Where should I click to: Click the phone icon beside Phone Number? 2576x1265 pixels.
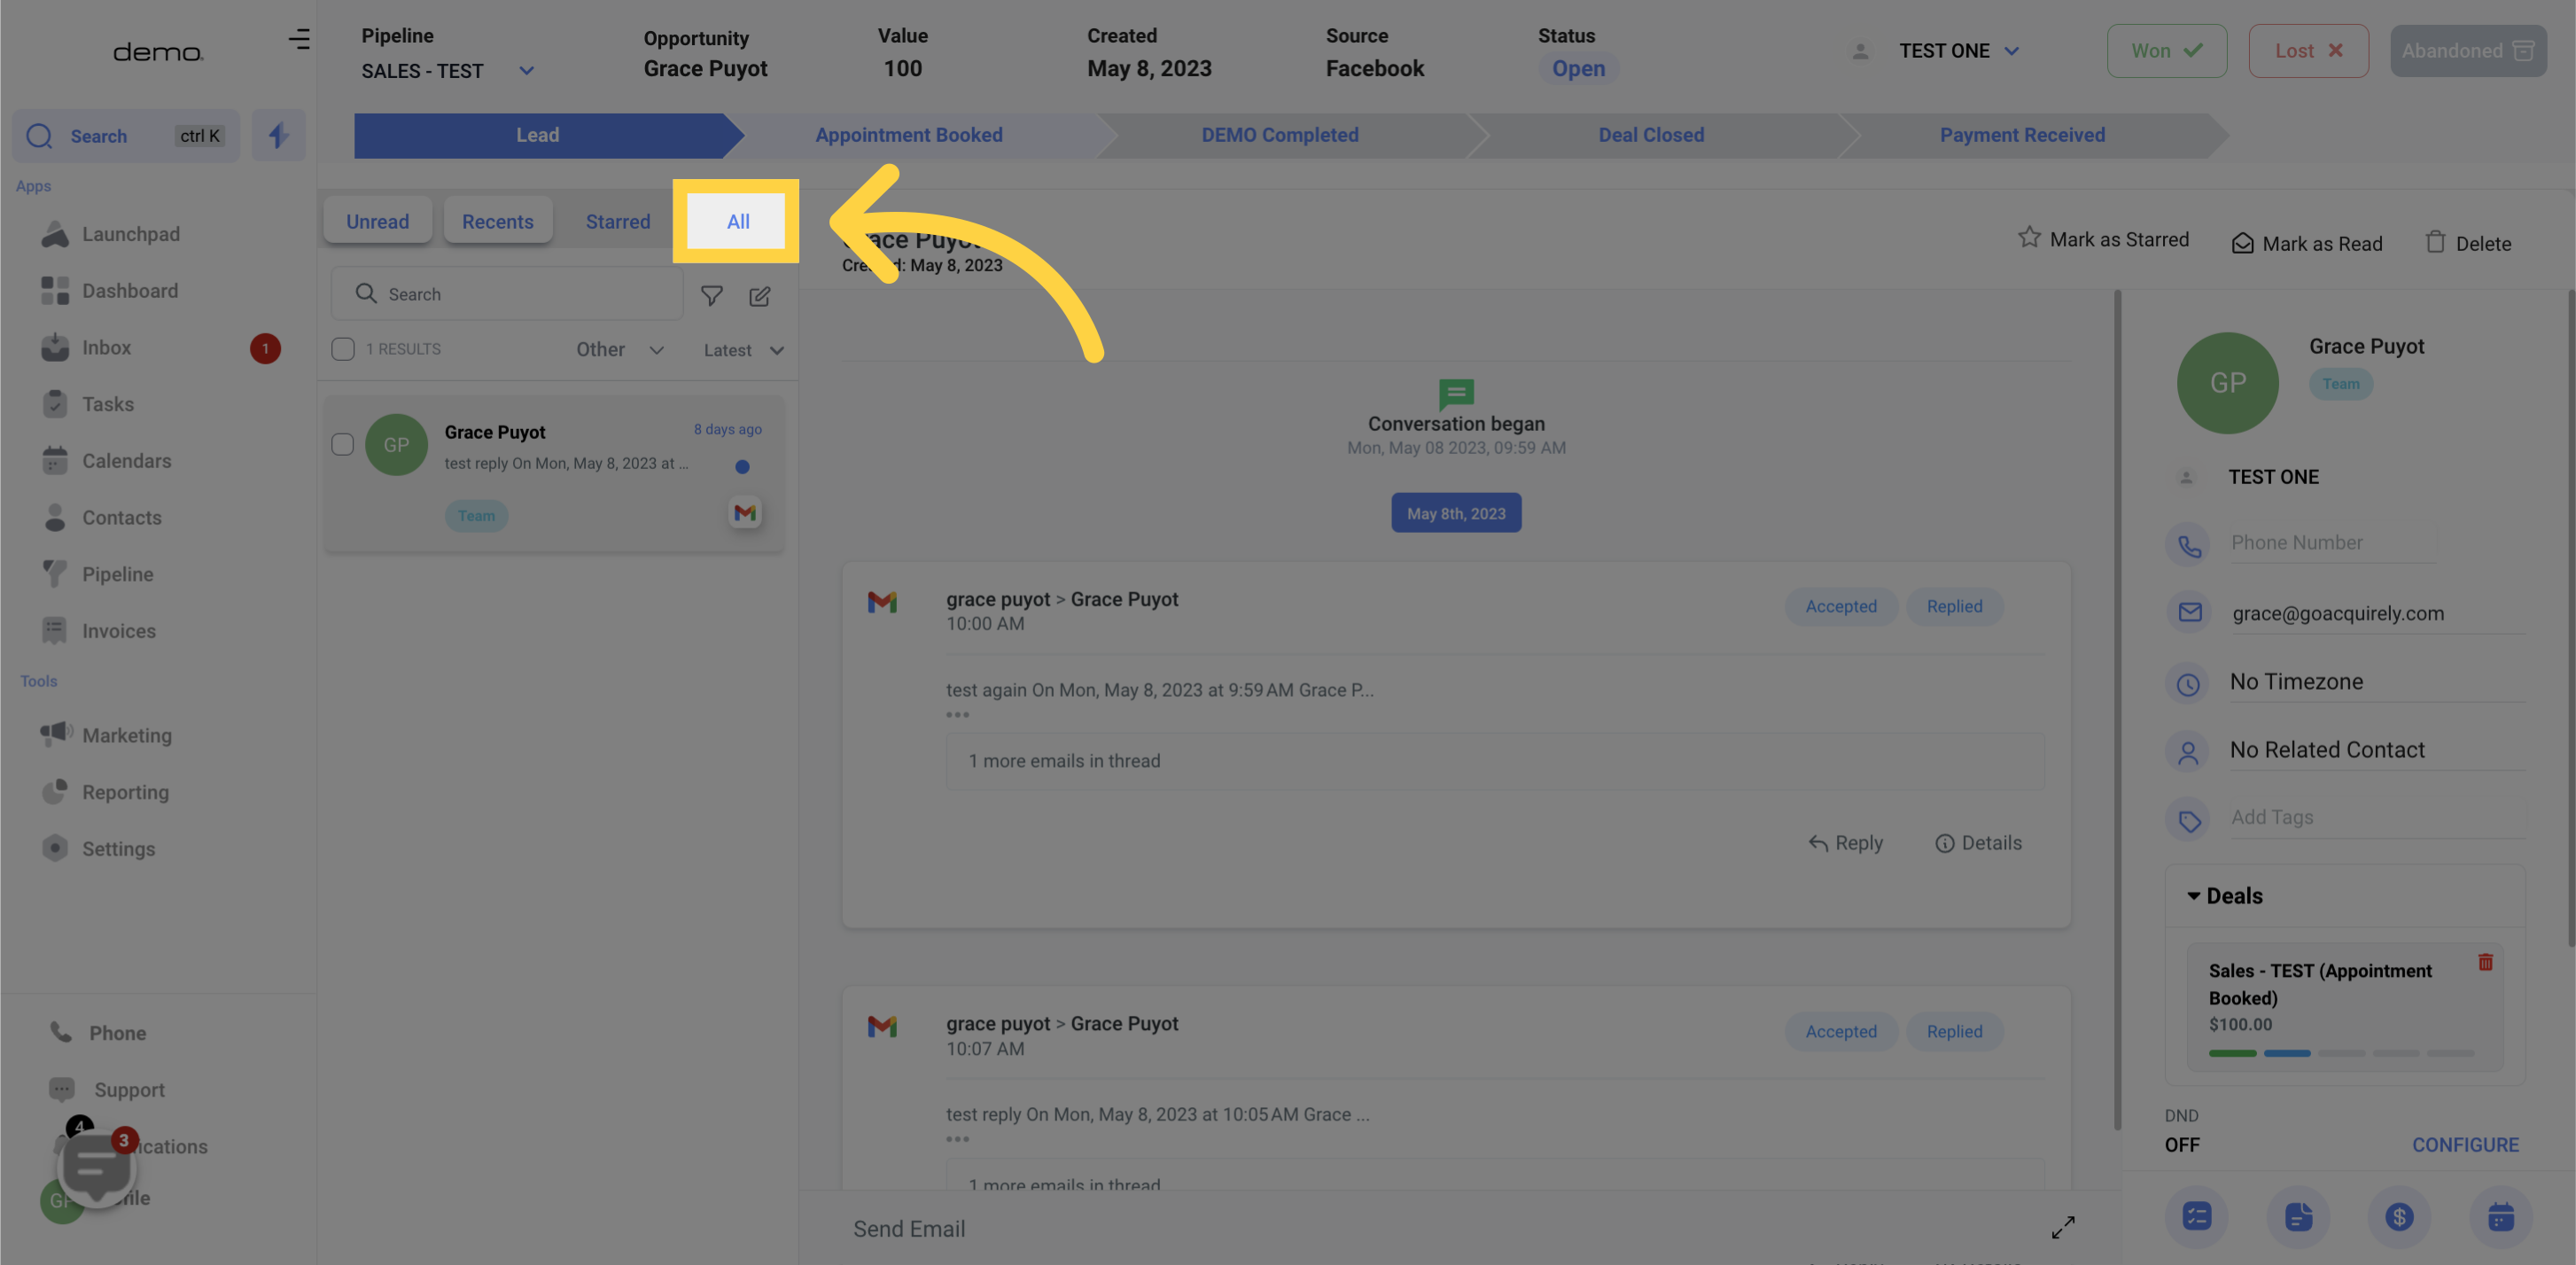pos(2189,546)
